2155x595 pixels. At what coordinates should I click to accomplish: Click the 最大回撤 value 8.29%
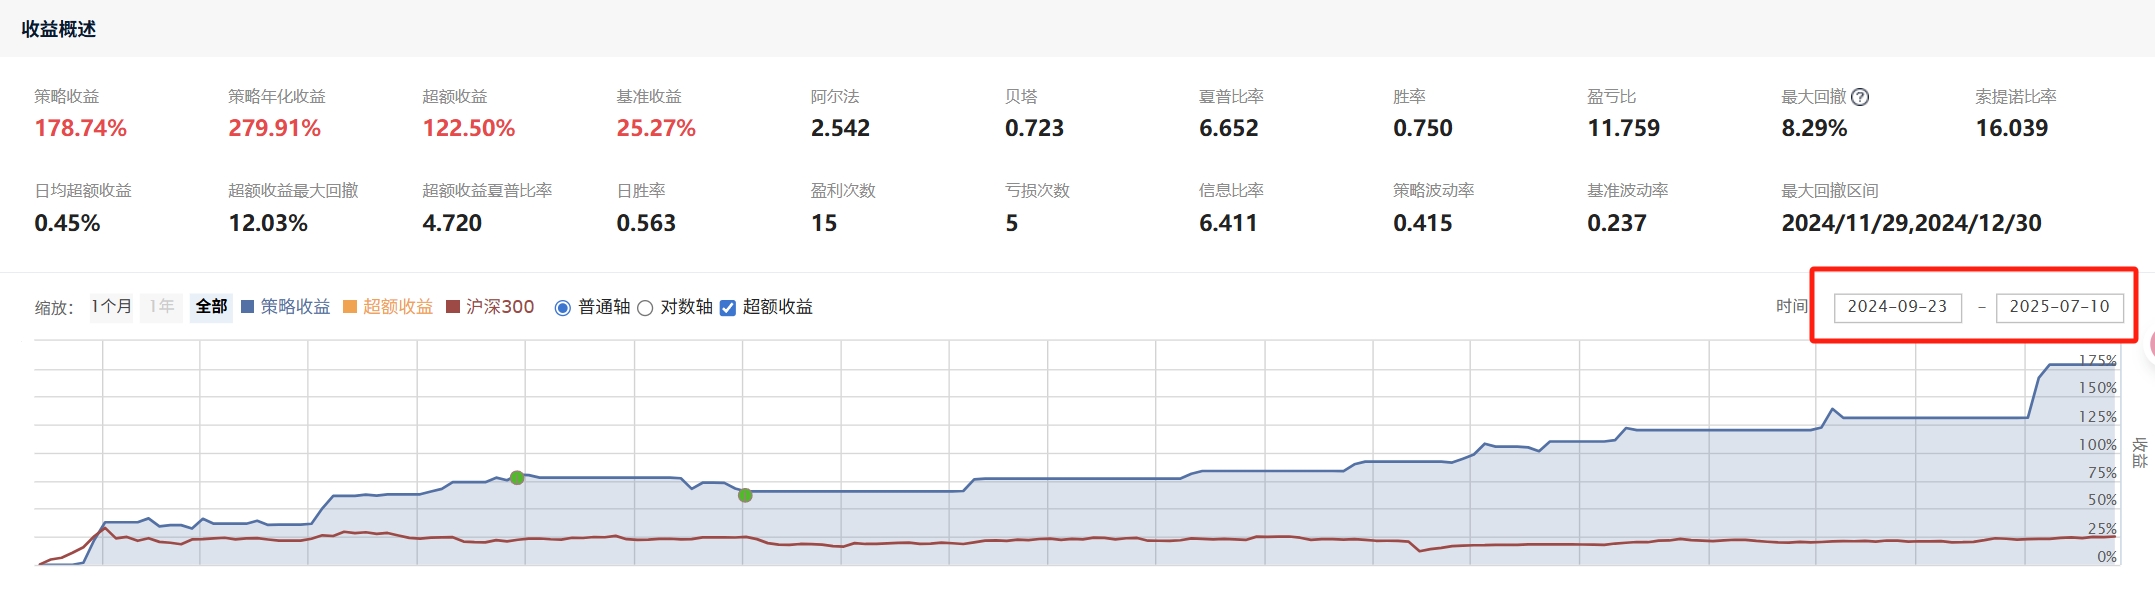1814,128
